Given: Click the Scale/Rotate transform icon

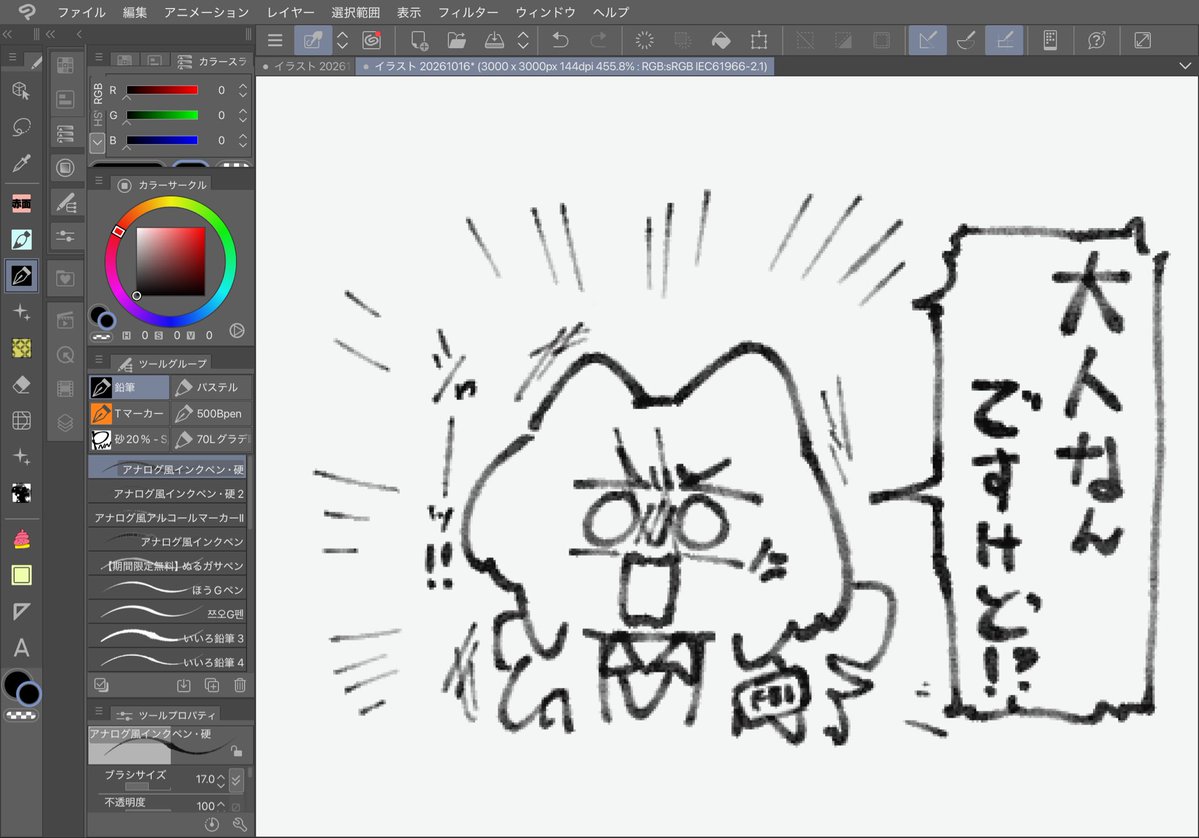Looking at the screenshot, I should (759, 40).
